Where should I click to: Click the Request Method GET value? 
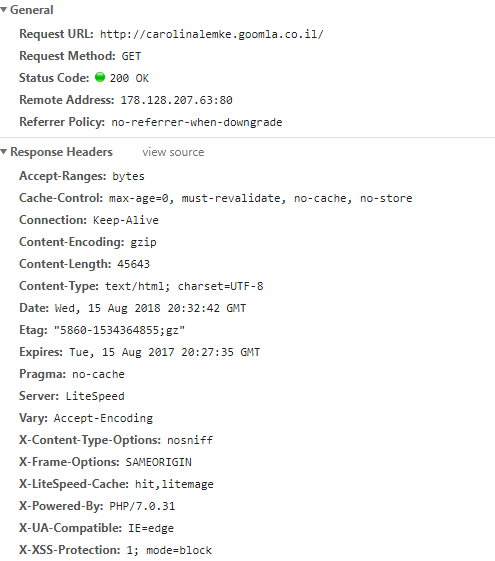(131, 56)
